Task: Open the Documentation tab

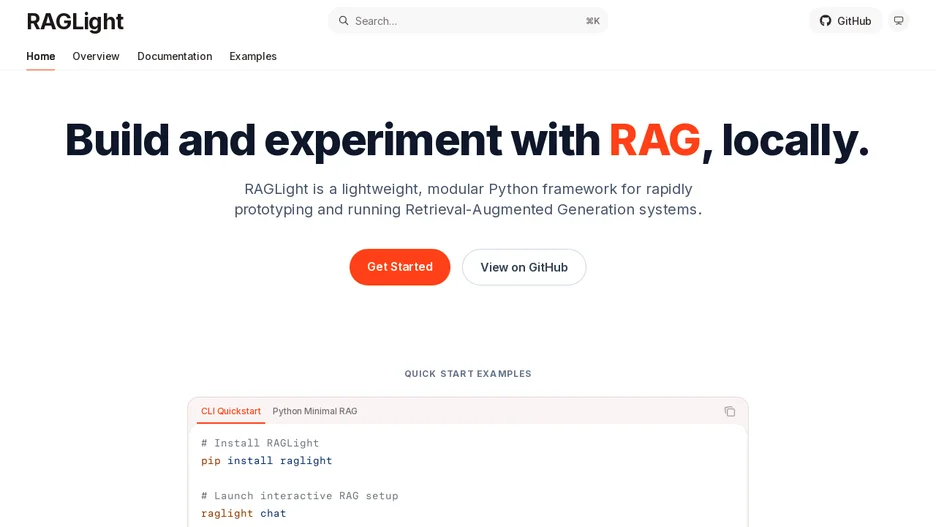Action: (175, 56)
